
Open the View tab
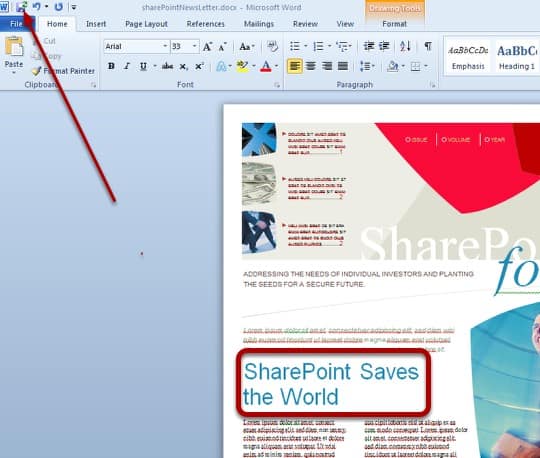pos(345,24)
